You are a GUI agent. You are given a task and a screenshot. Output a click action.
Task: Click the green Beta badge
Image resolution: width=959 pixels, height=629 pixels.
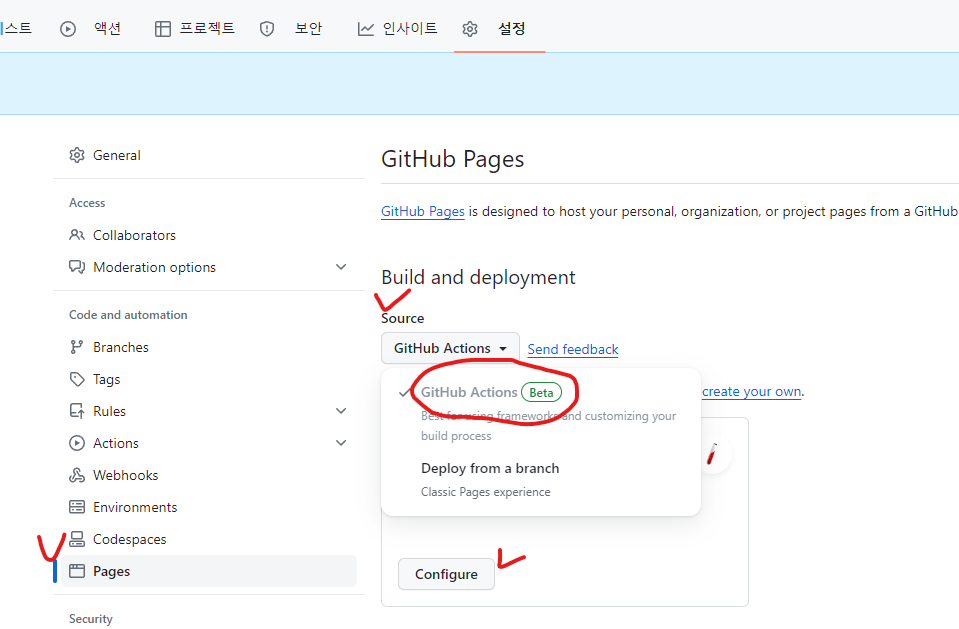click(541, 392)
